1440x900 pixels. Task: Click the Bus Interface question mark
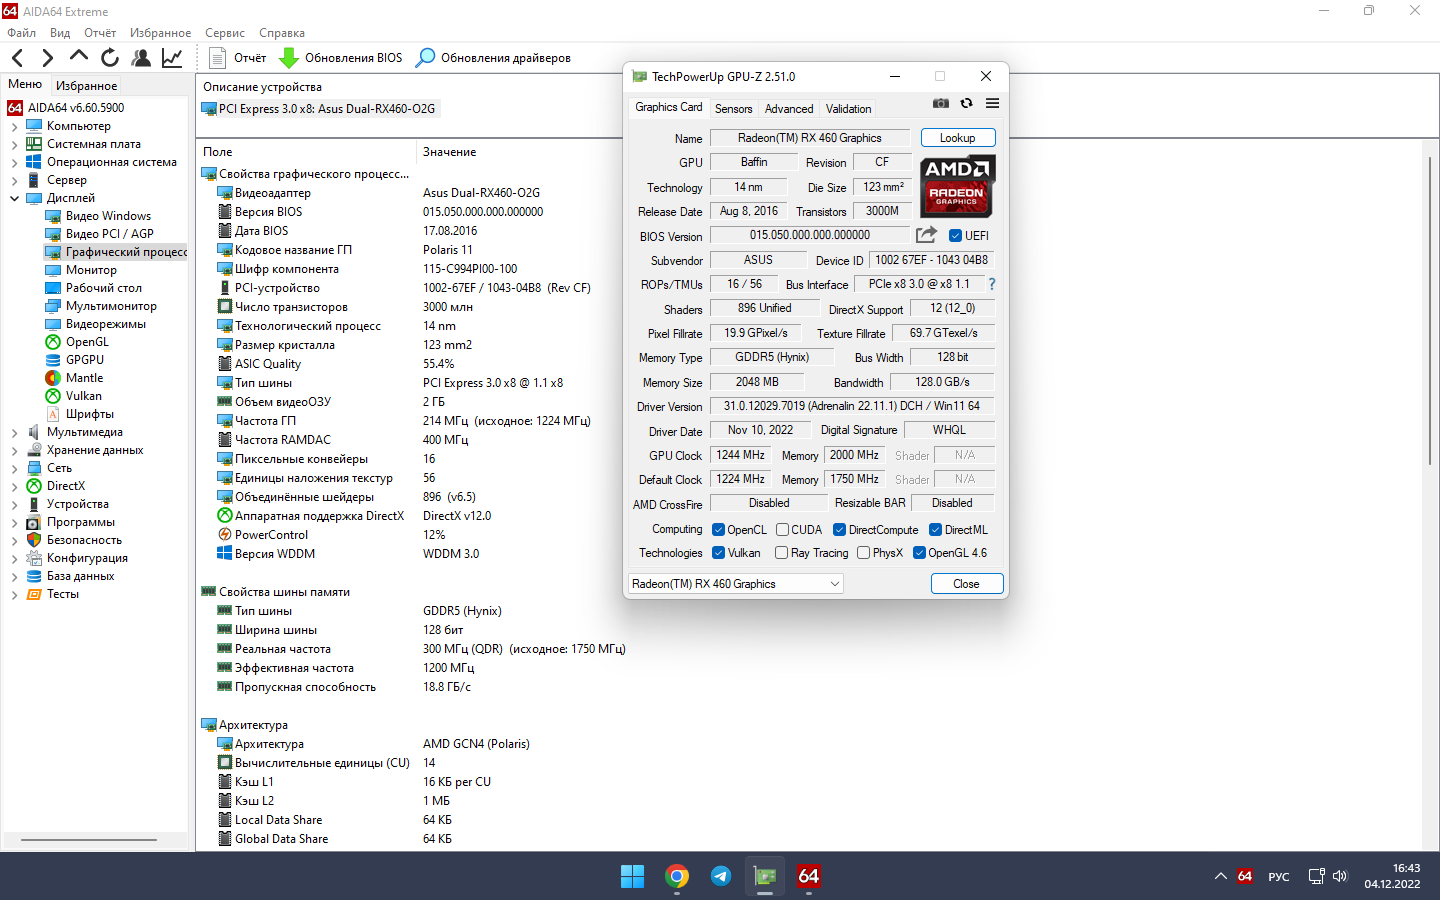[x=991, y=284]
